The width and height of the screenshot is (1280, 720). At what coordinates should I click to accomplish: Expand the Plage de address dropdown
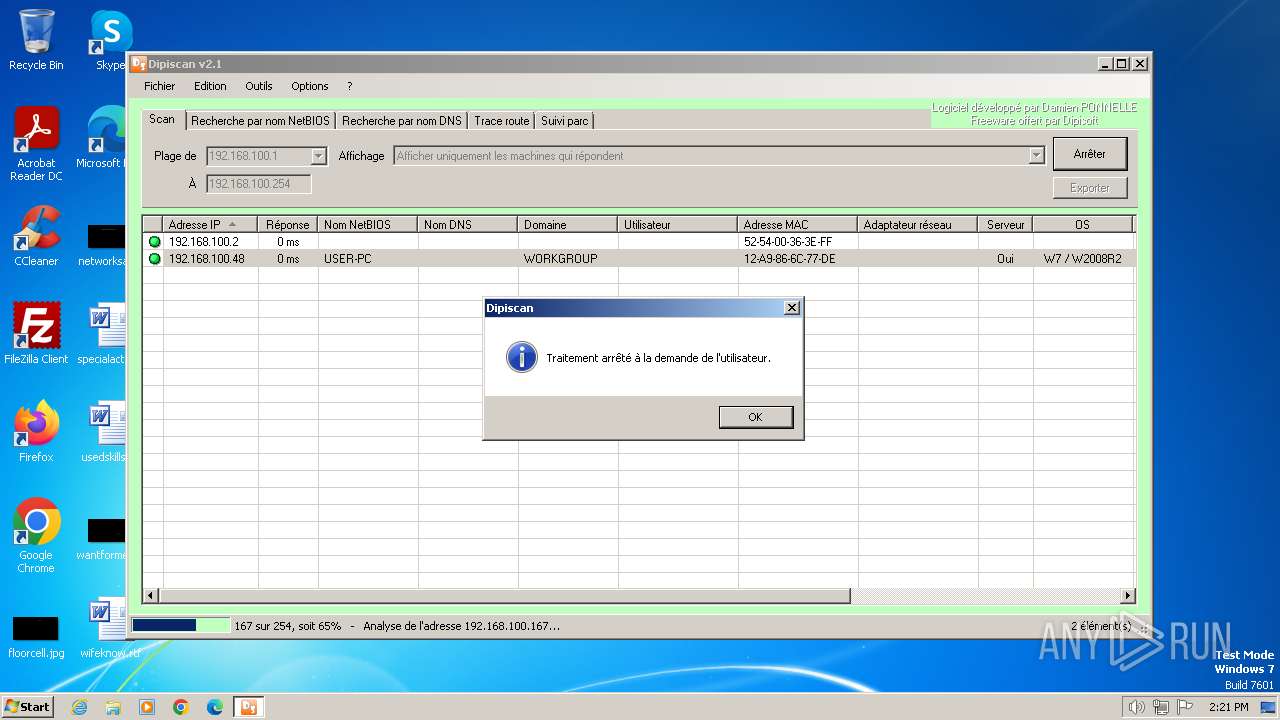click(x=318, y=156)
